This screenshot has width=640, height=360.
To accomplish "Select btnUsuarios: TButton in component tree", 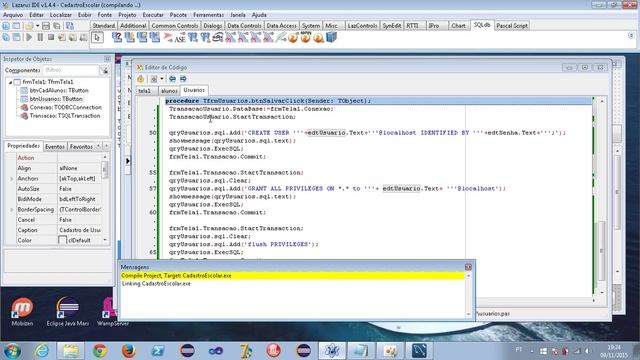I will 56,99.
